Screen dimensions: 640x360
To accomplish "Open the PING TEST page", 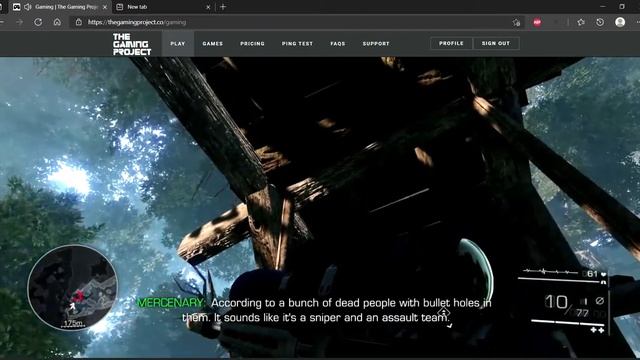I will [x=297, y=43].
